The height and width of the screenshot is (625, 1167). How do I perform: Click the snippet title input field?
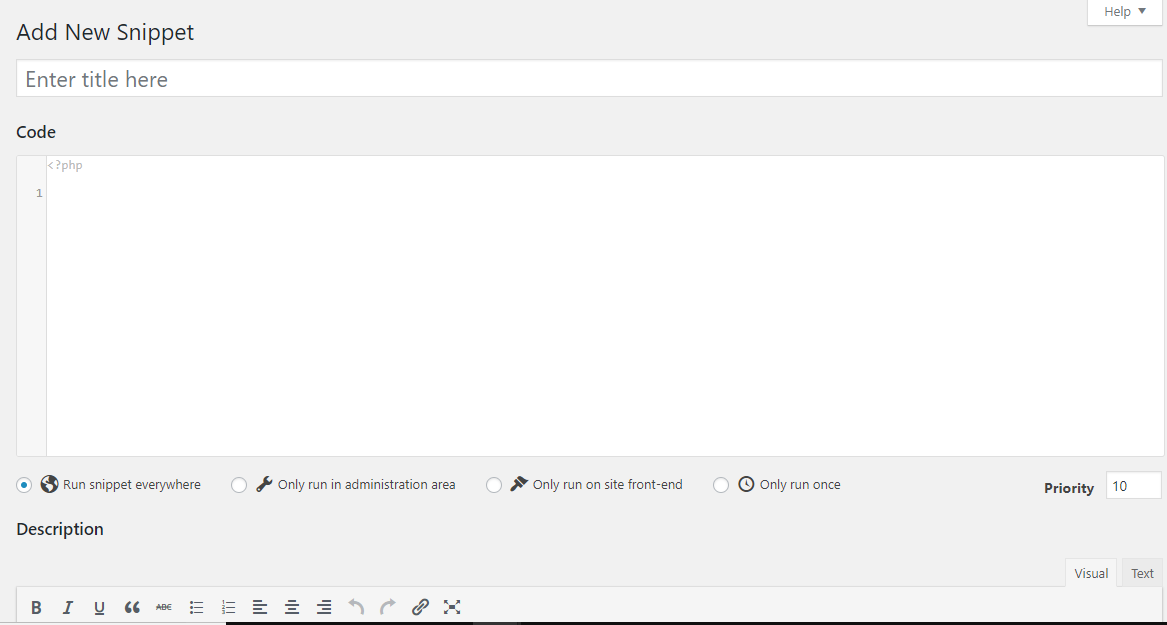[x=589, y=79]
